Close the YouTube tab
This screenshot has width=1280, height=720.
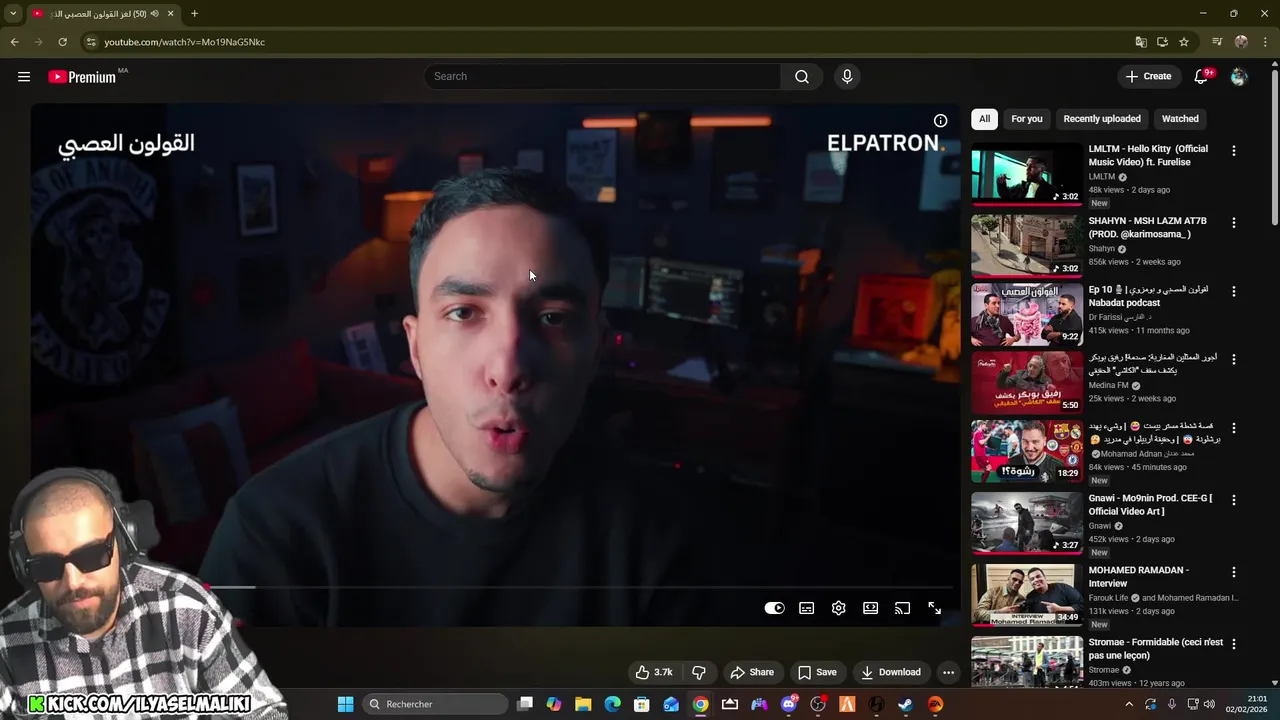point(171,14)
